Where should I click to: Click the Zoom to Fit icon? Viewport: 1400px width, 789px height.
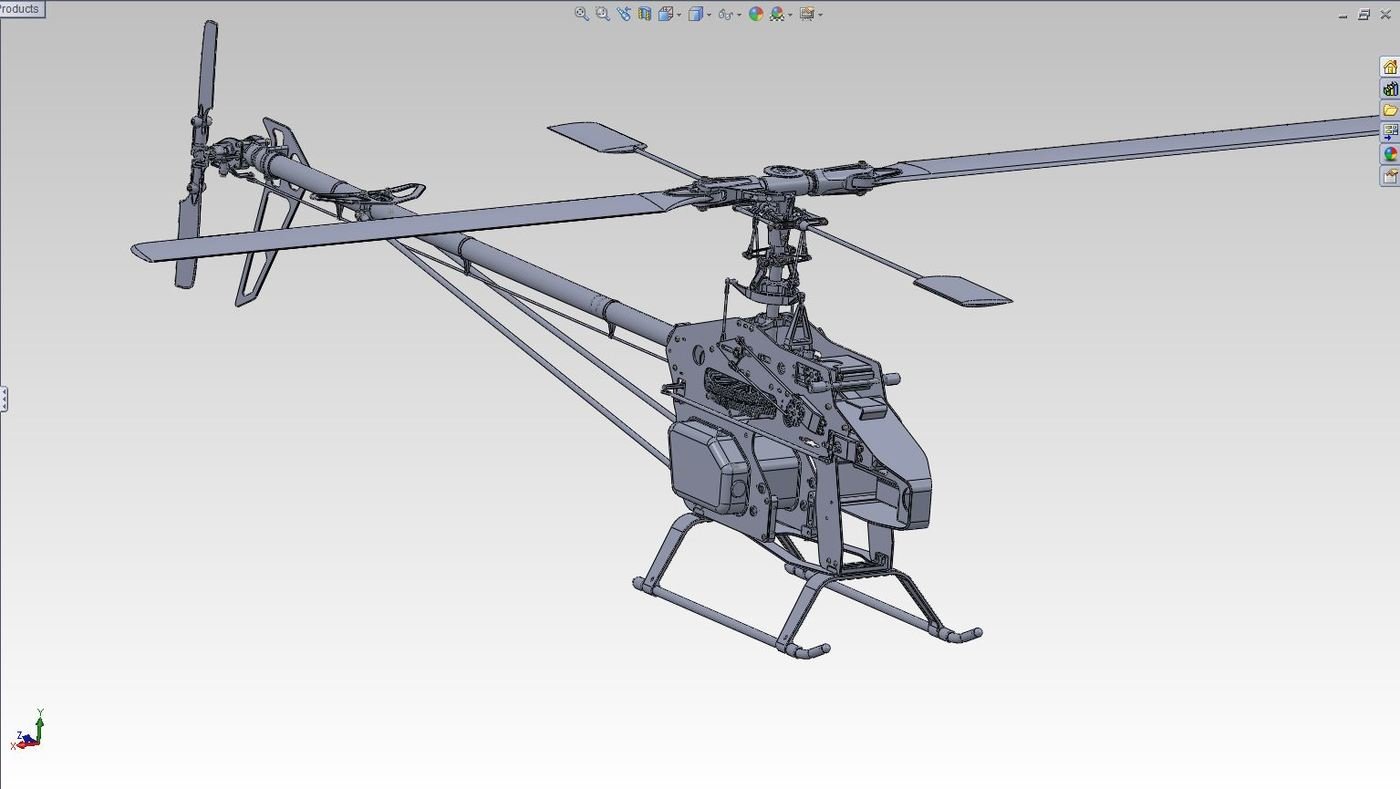[x=581, y=14]
